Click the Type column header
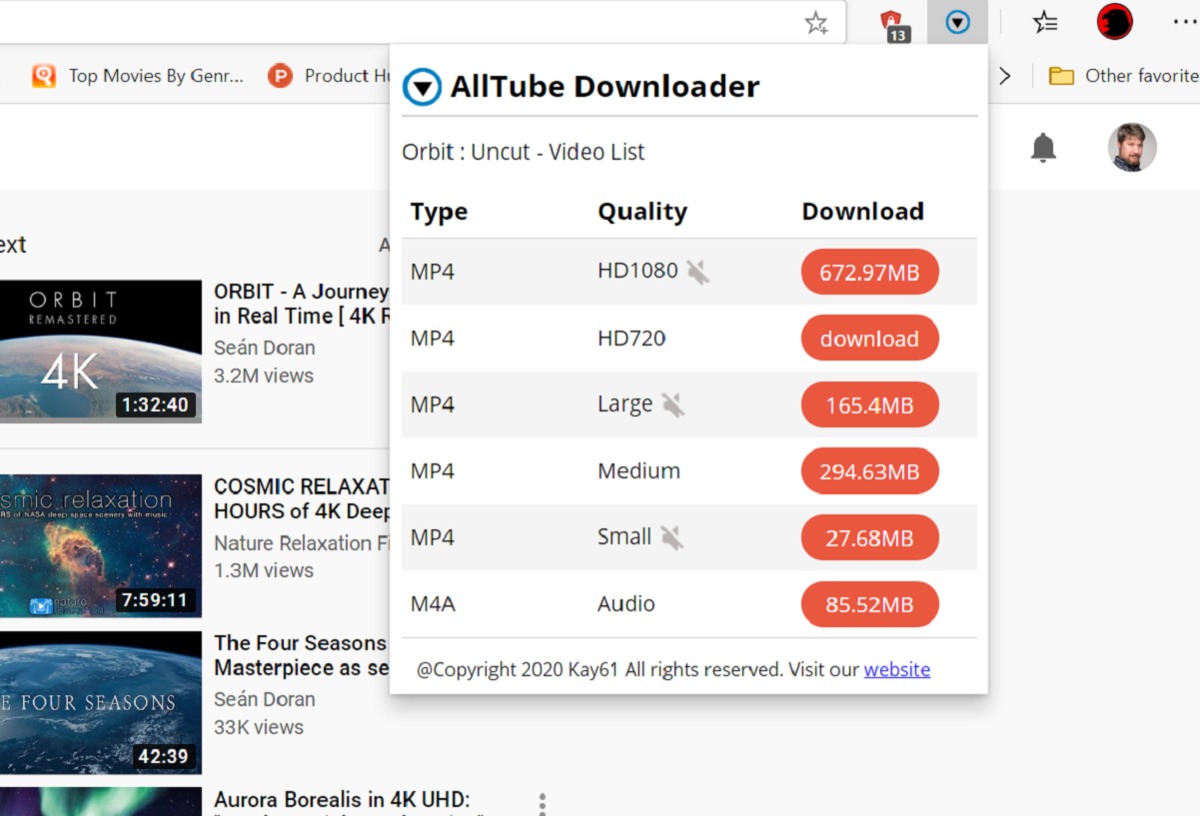 pyautogui.click(x=438, y=212)
